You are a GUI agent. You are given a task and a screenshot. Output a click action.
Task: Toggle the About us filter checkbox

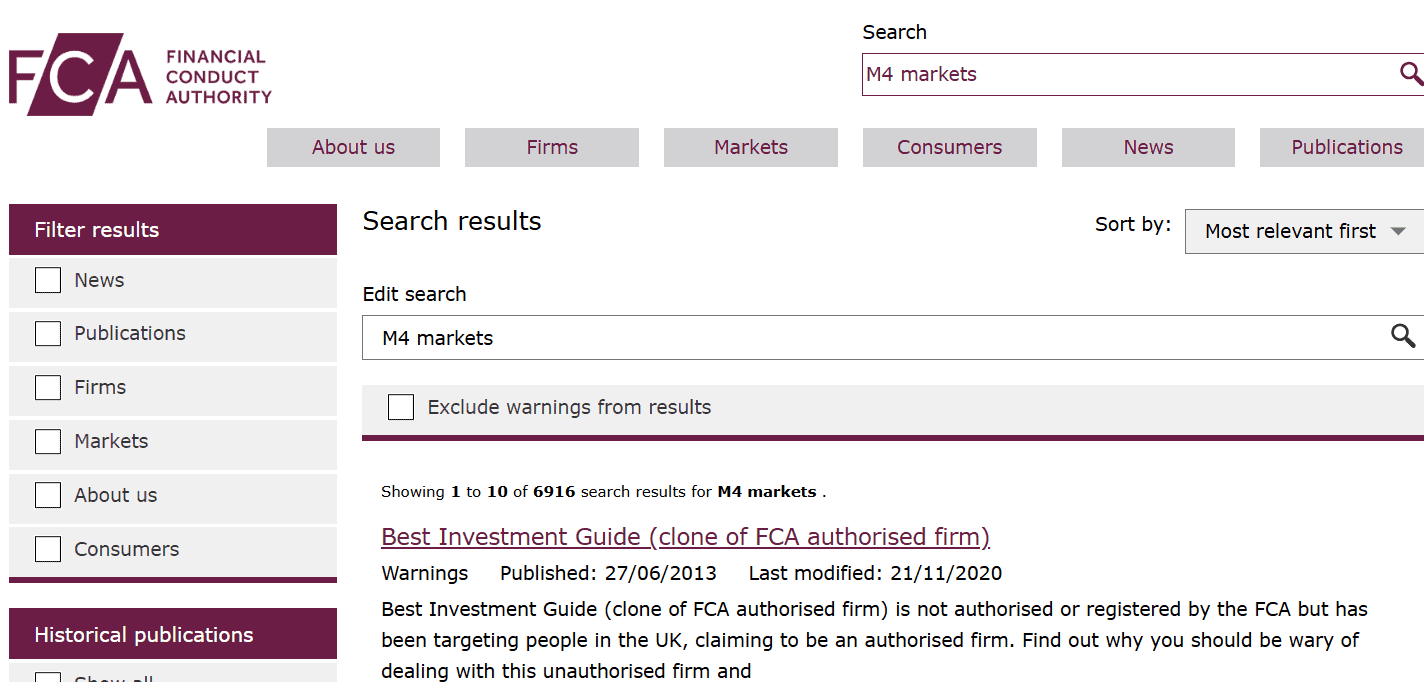pos(48,495)
